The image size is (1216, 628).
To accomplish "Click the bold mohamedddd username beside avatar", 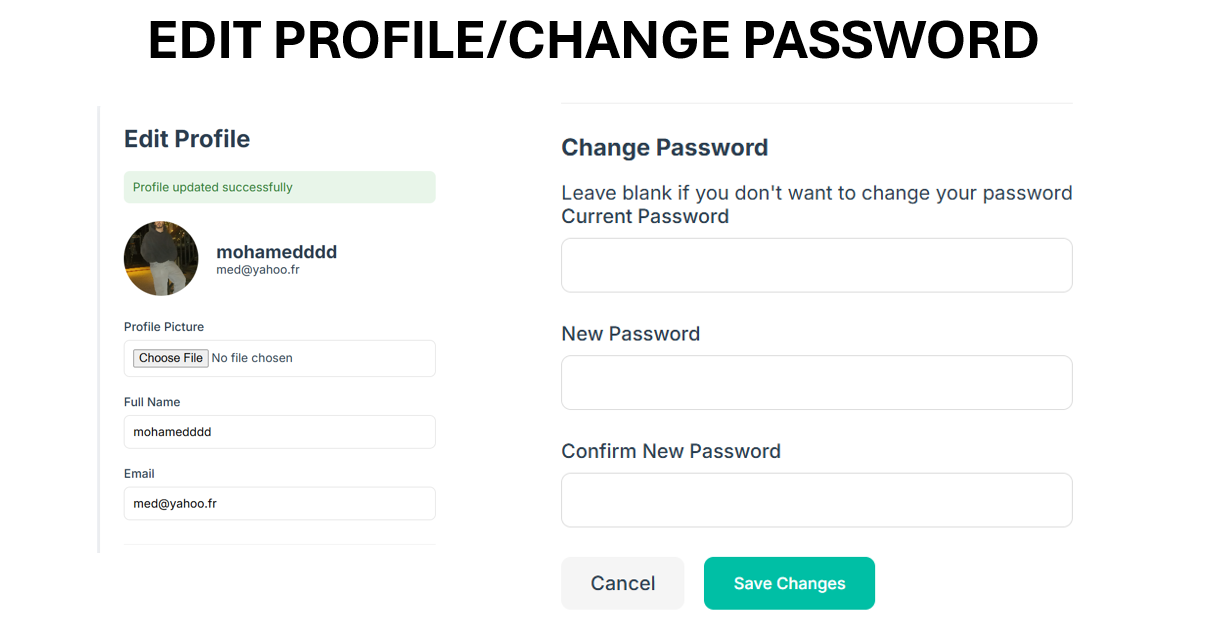I will (277, 252).
